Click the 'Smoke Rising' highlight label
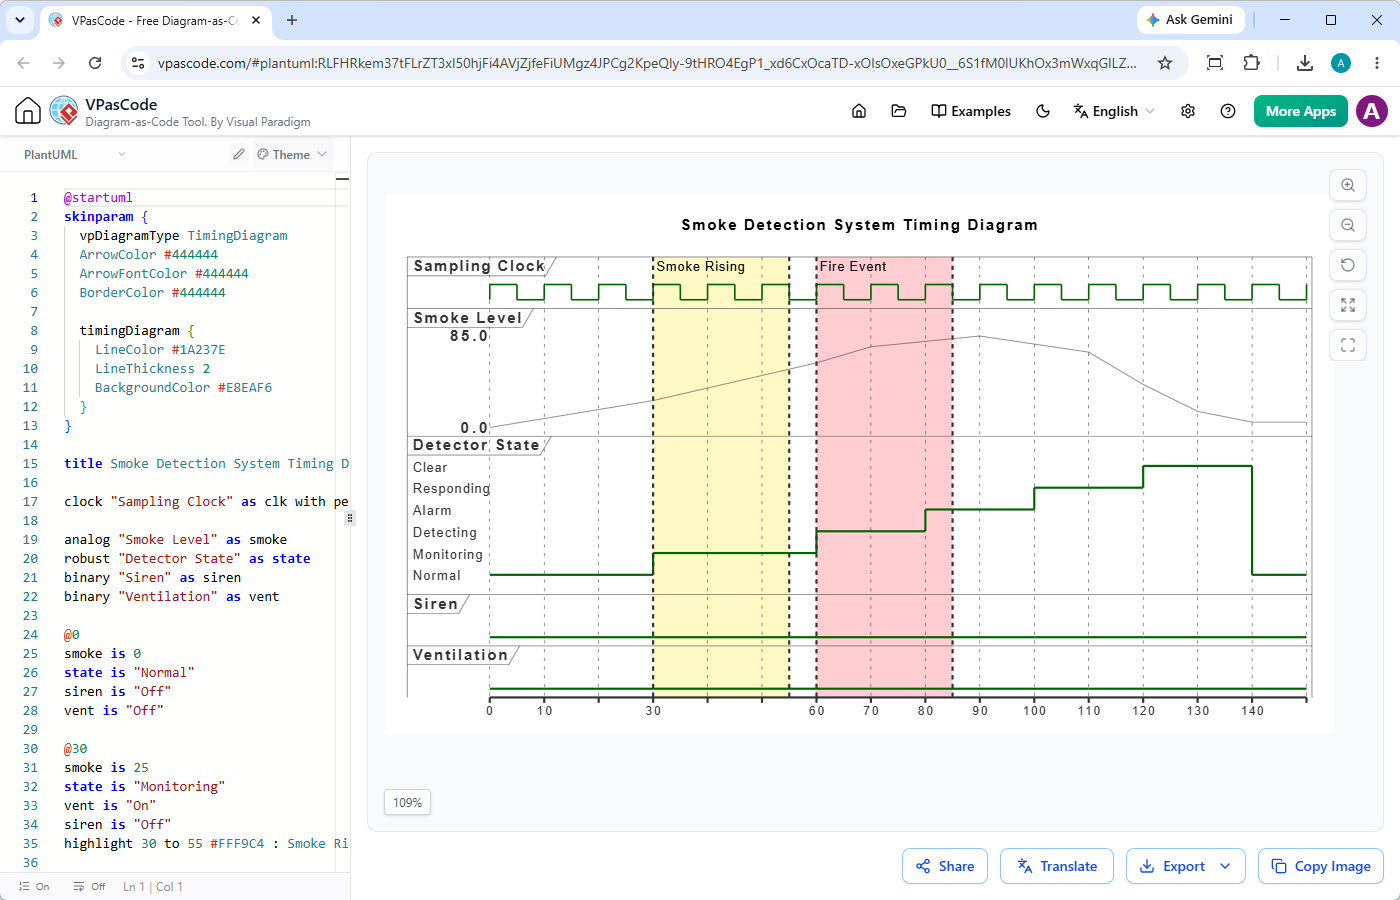The image size is (1400, 900). tap(700, 266)
